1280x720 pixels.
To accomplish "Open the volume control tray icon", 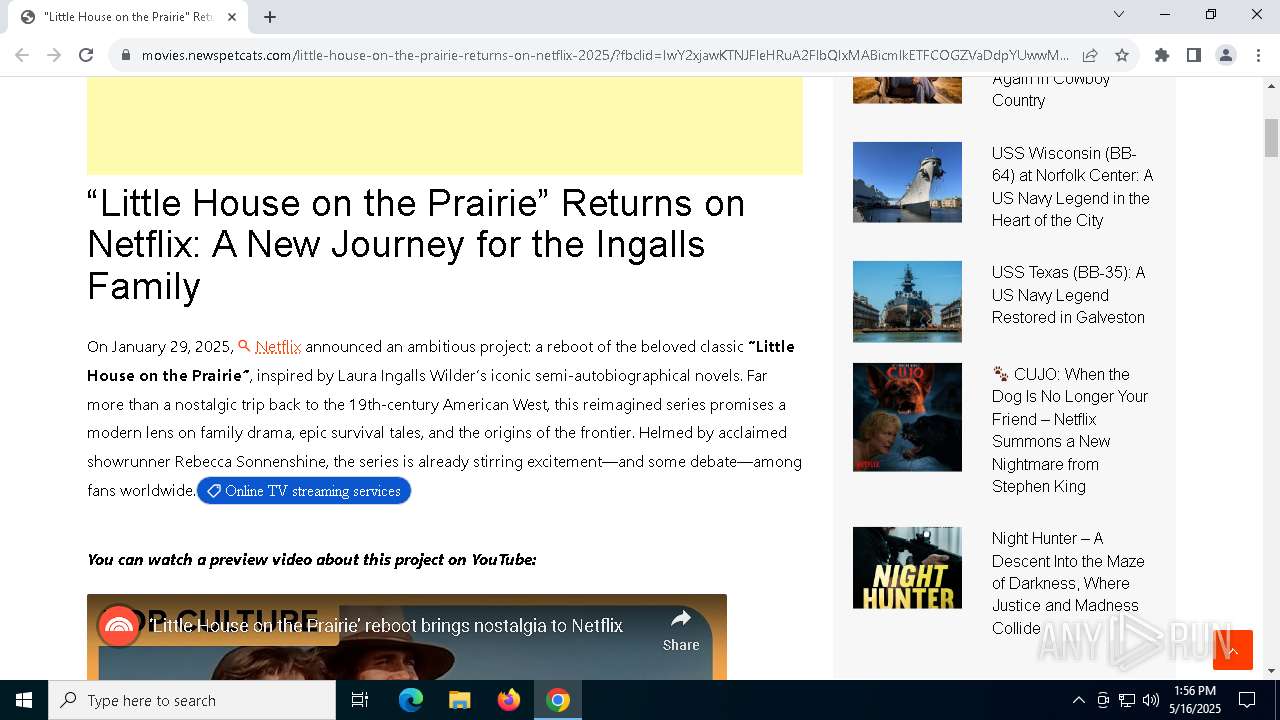I will (x=1151, y=700).
